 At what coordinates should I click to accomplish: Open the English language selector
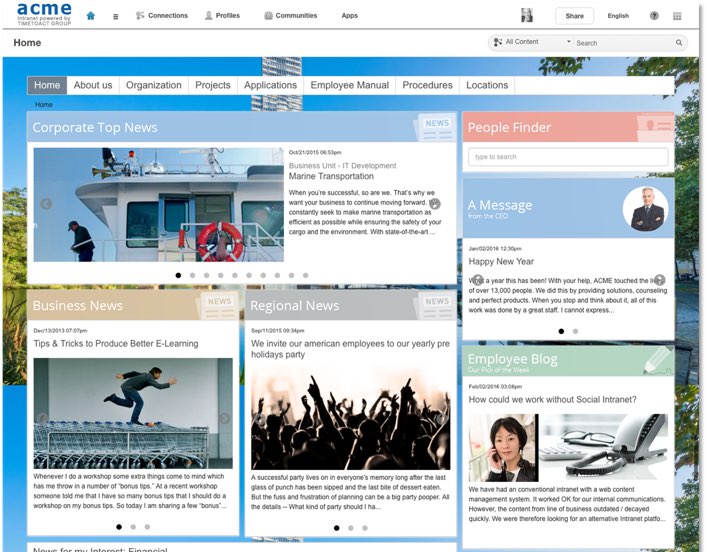[x=618, y=16]
